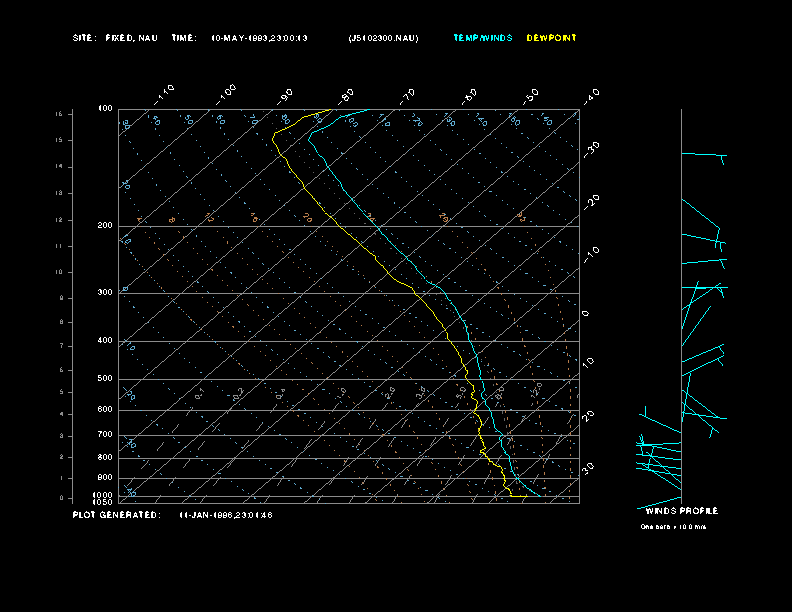Click the topmost wind barb in winds profile

point(703,155)
